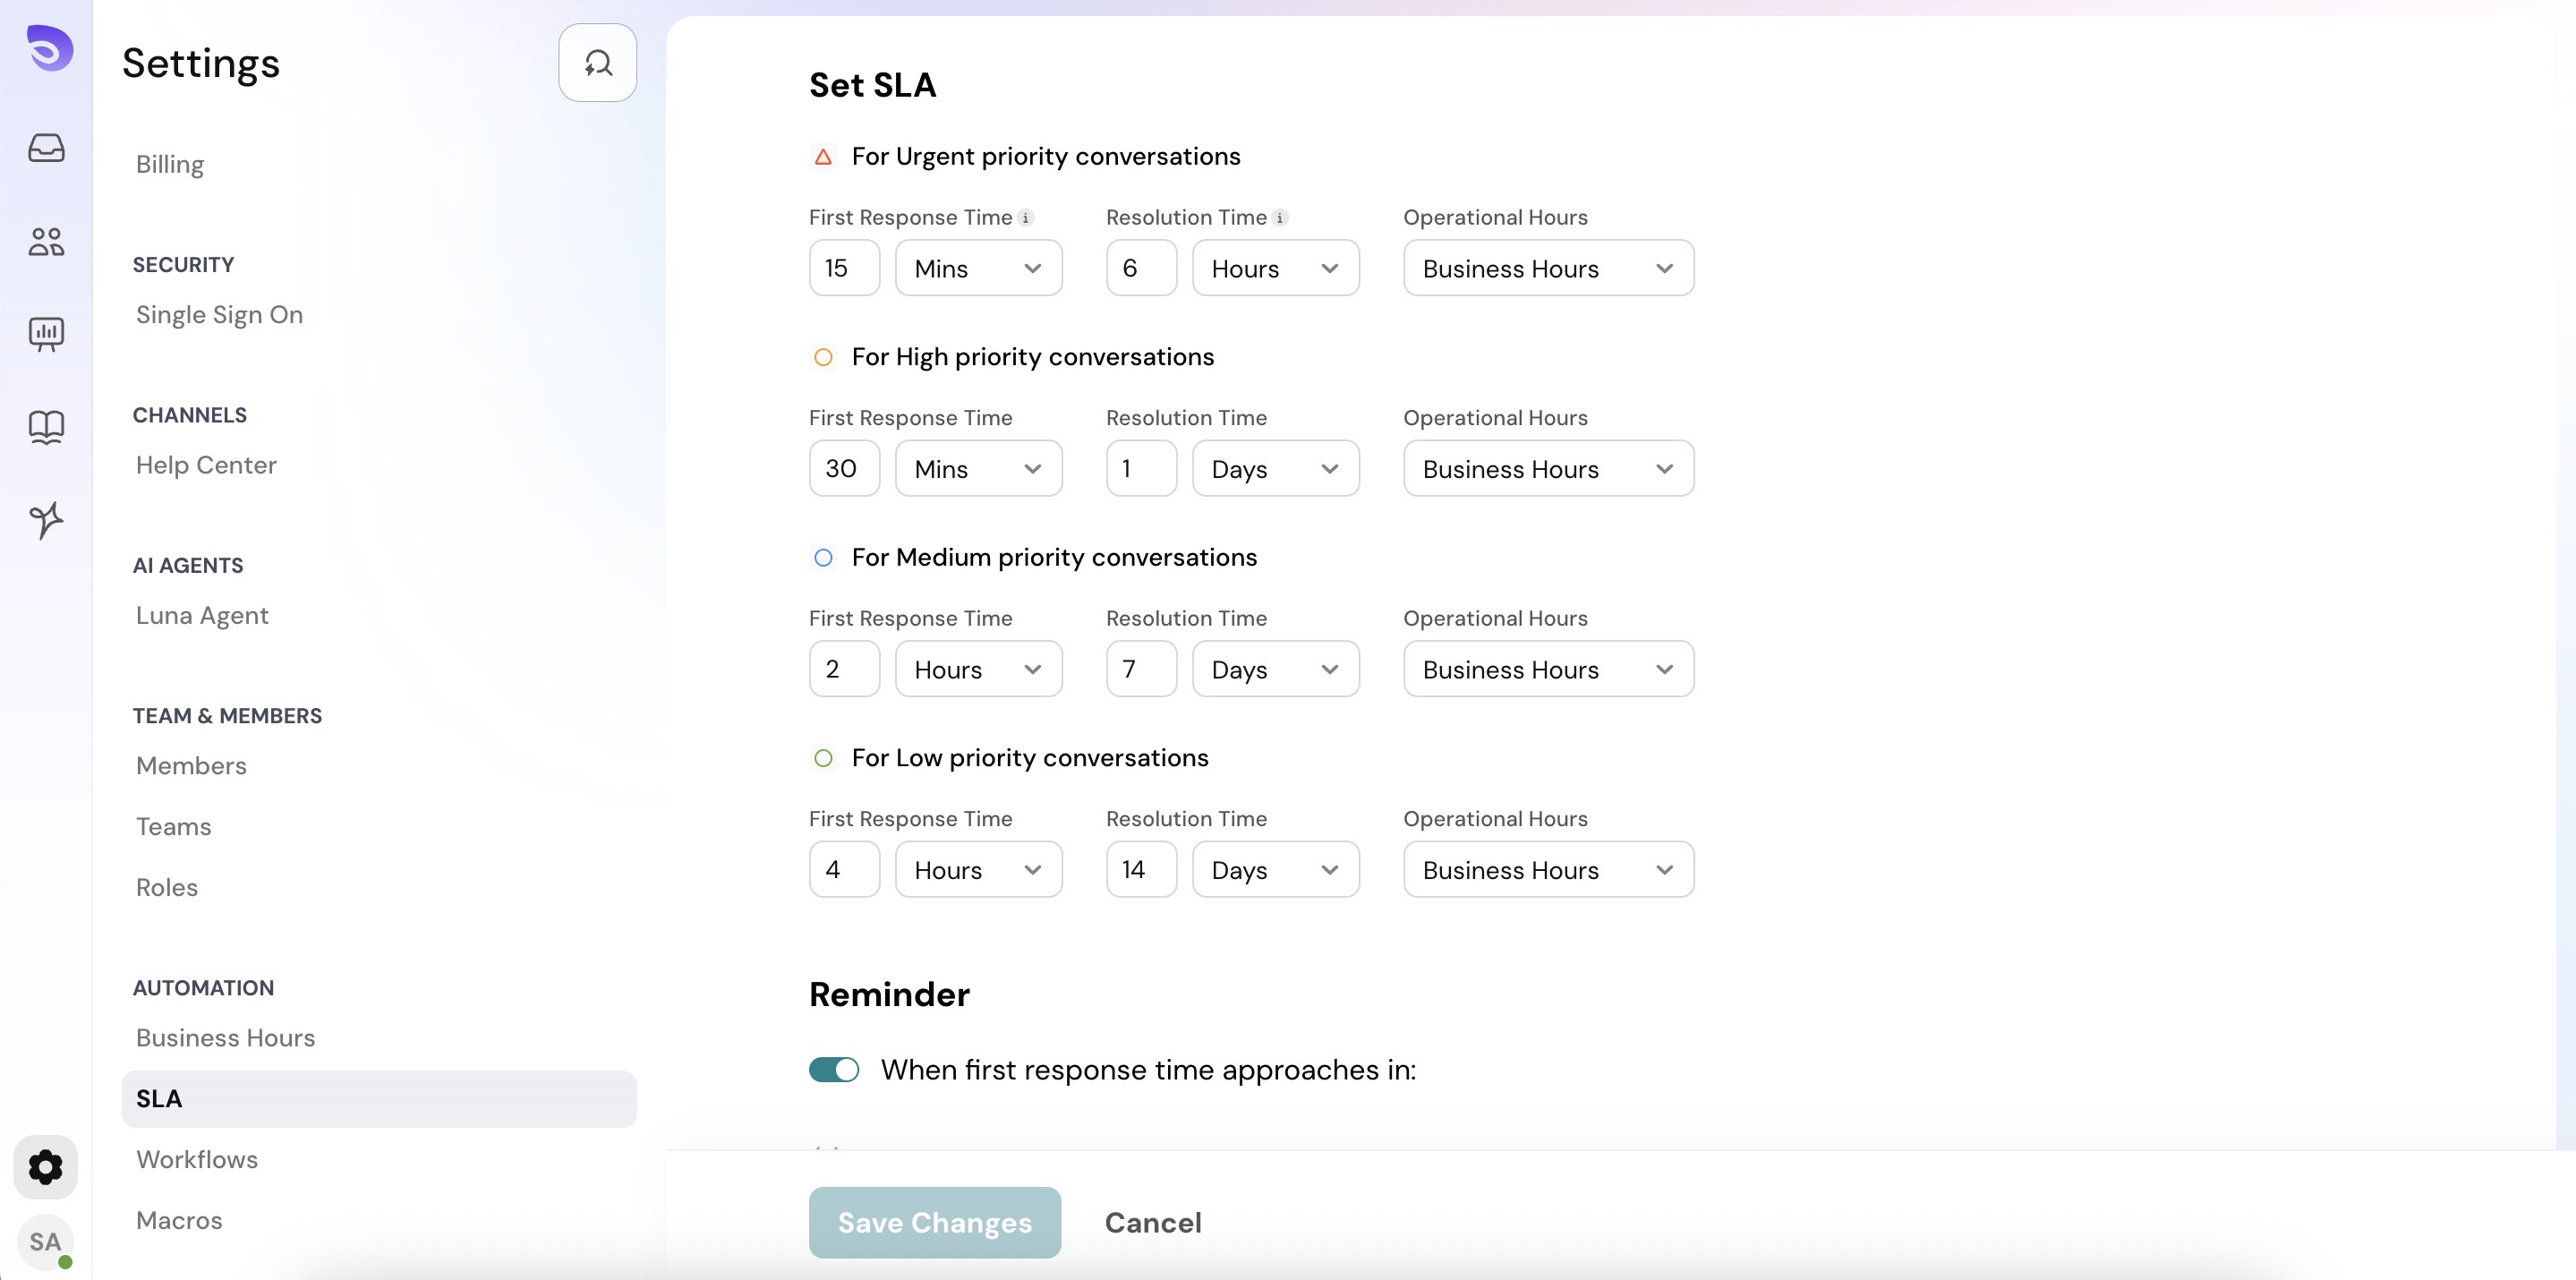
Task: Click Urgent resolution time value field
Action: [1140, 268]
